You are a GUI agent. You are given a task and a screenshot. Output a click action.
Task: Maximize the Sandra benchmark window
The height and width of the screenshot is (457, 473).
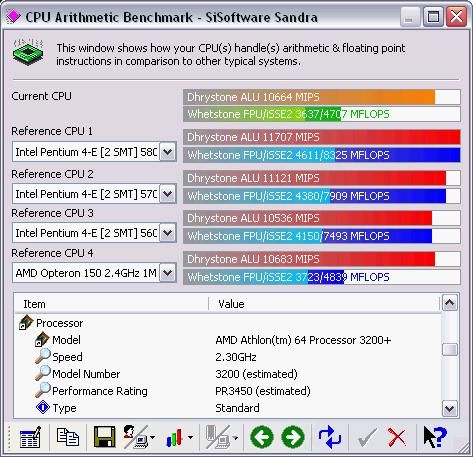point(433,16)
